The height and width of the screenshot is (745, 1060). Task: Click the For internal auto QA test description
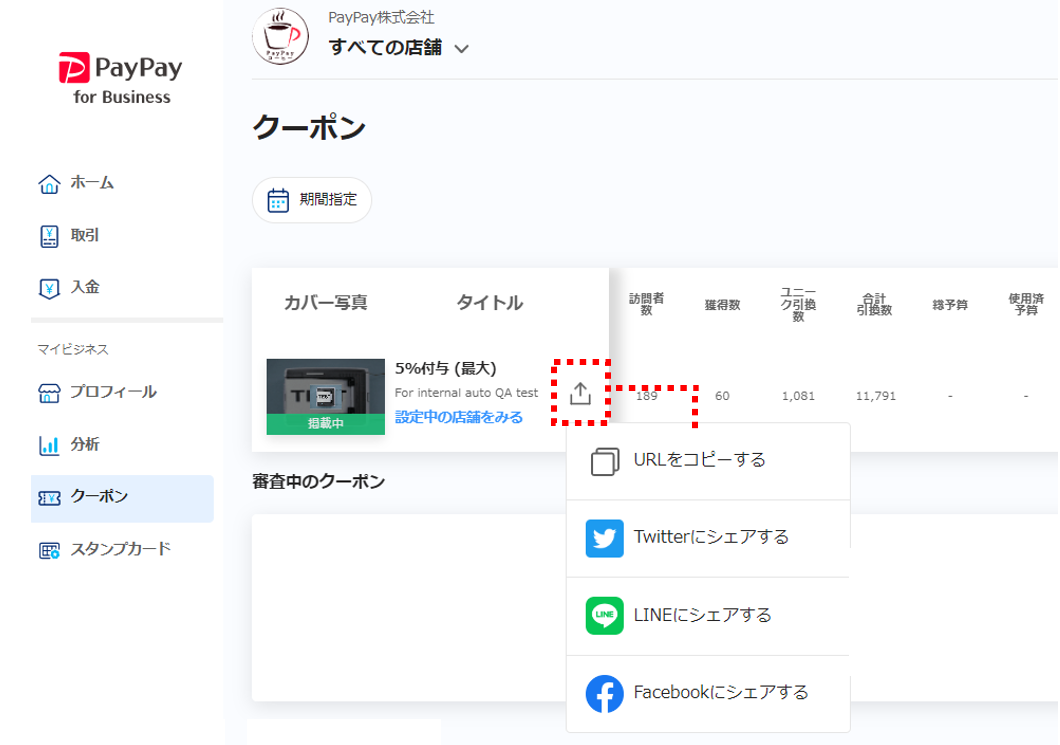[x=466, y=393]
